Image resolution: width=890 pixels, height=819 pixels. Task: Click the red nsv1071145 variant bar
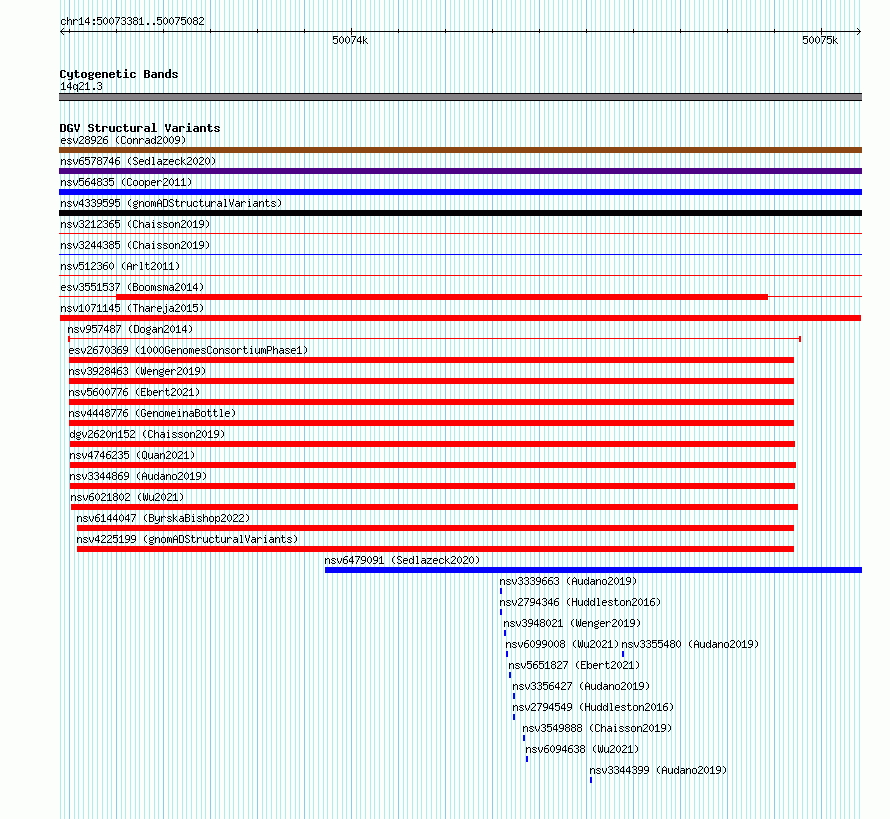460,318
